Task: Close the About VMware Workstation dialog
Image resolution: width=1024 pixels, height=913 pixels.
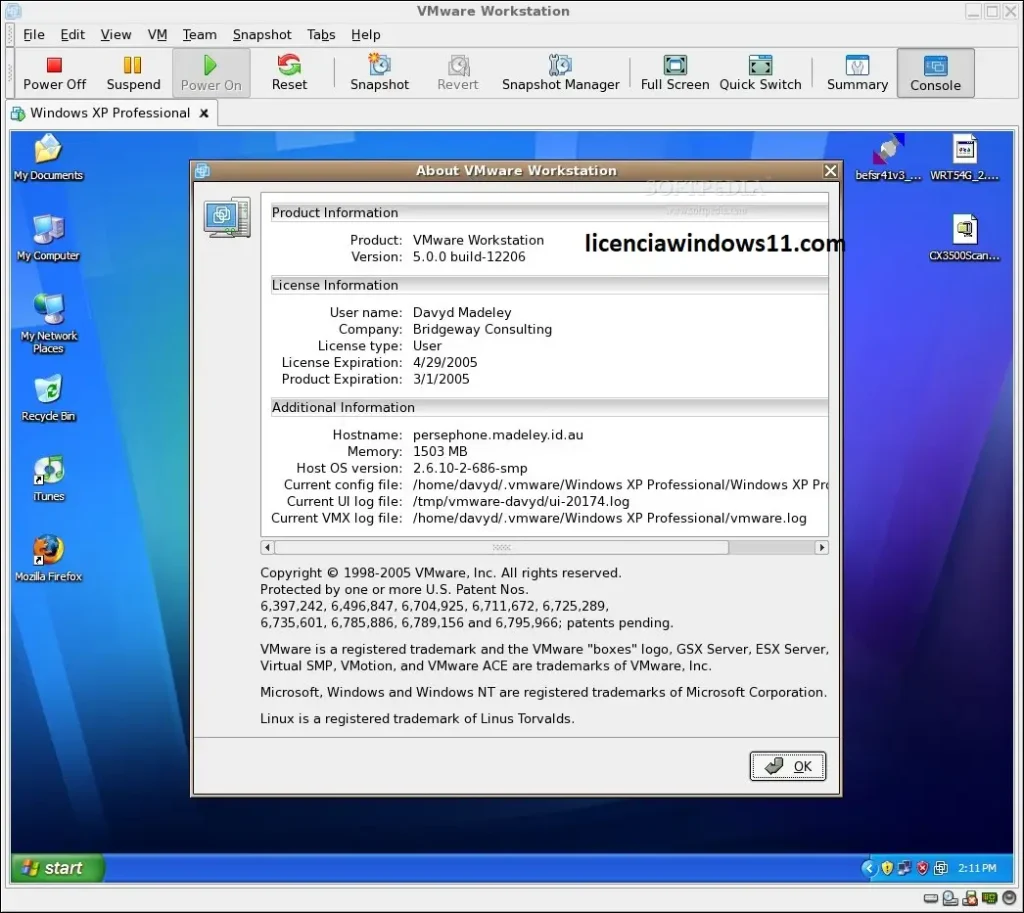Action: point(830,170)
